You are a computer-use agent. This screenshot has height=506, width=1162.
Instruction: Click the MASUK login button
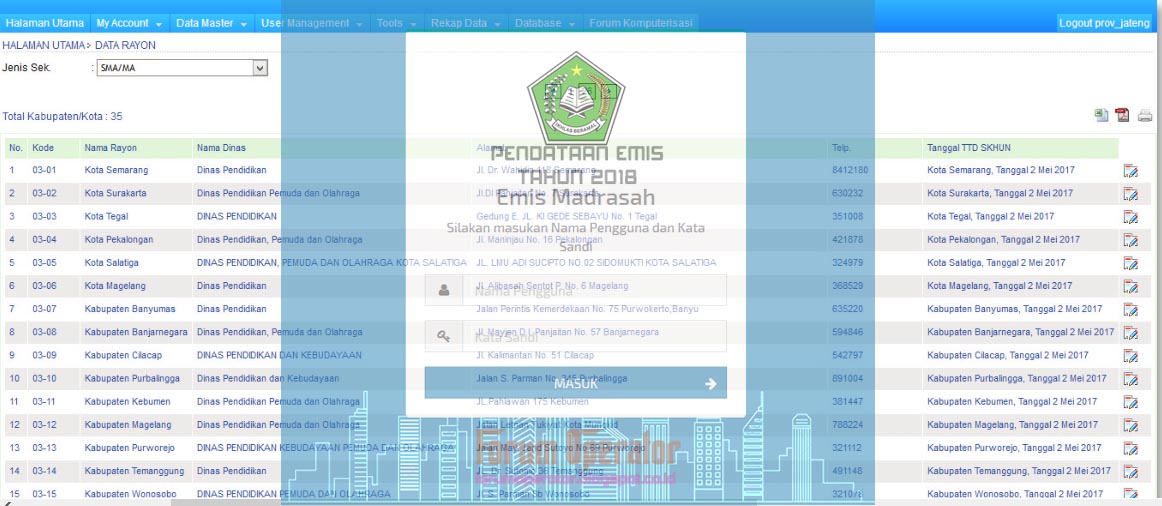pos(576,383)
